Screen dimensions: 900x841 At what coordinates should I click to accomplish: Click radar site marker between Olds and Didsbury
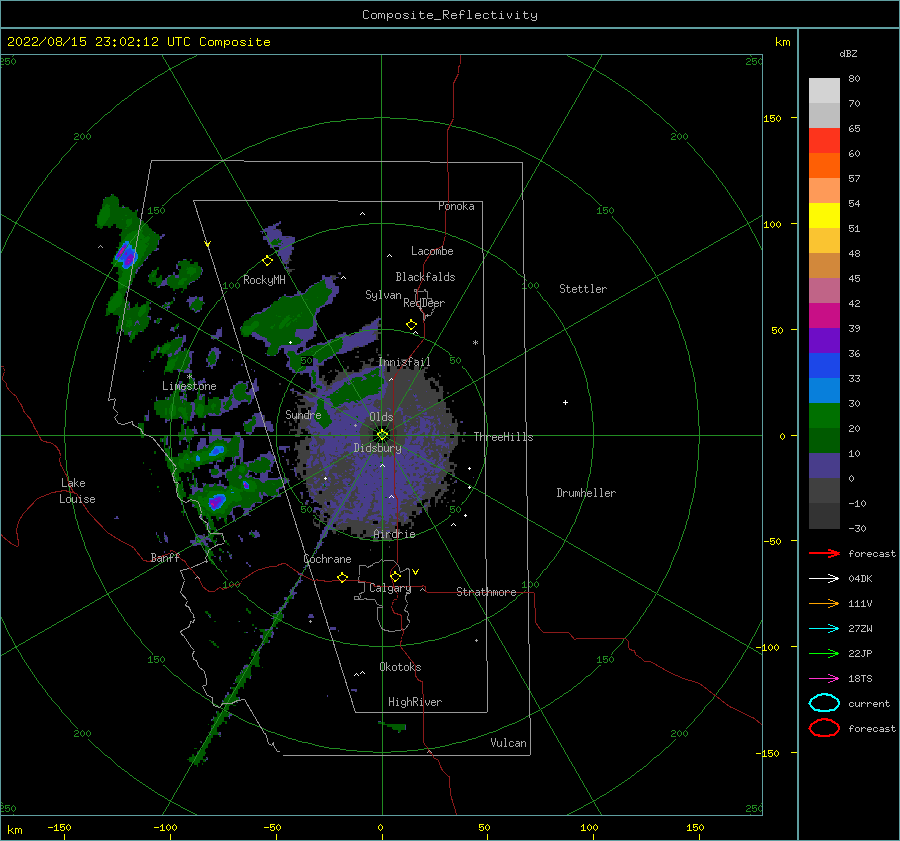point(382,435)
